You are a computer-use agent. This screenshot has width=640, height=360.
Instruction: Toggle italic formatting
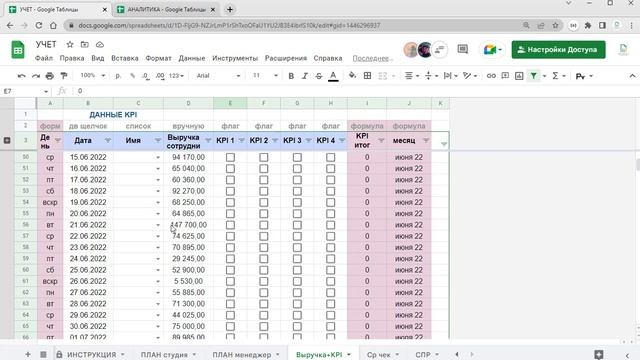click(305, 76)
